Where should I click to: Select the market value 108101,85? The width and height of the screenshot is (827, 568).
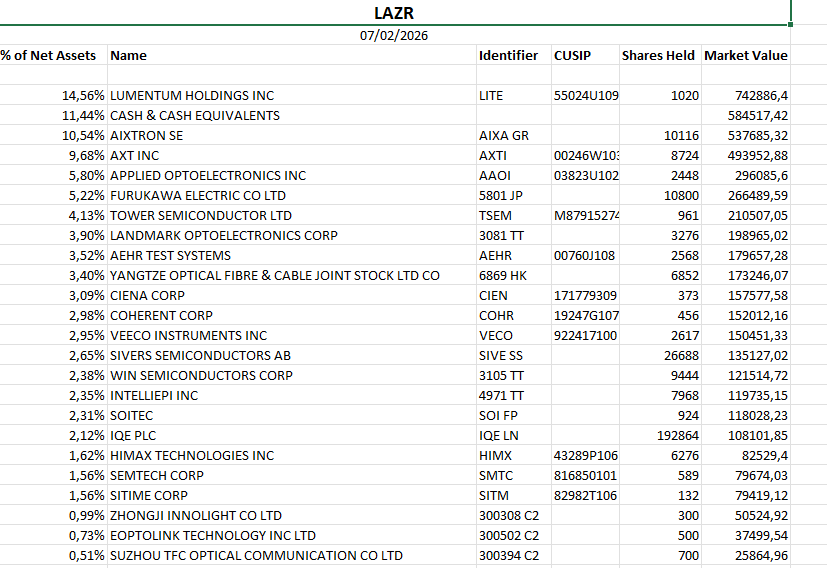point(746,436)
